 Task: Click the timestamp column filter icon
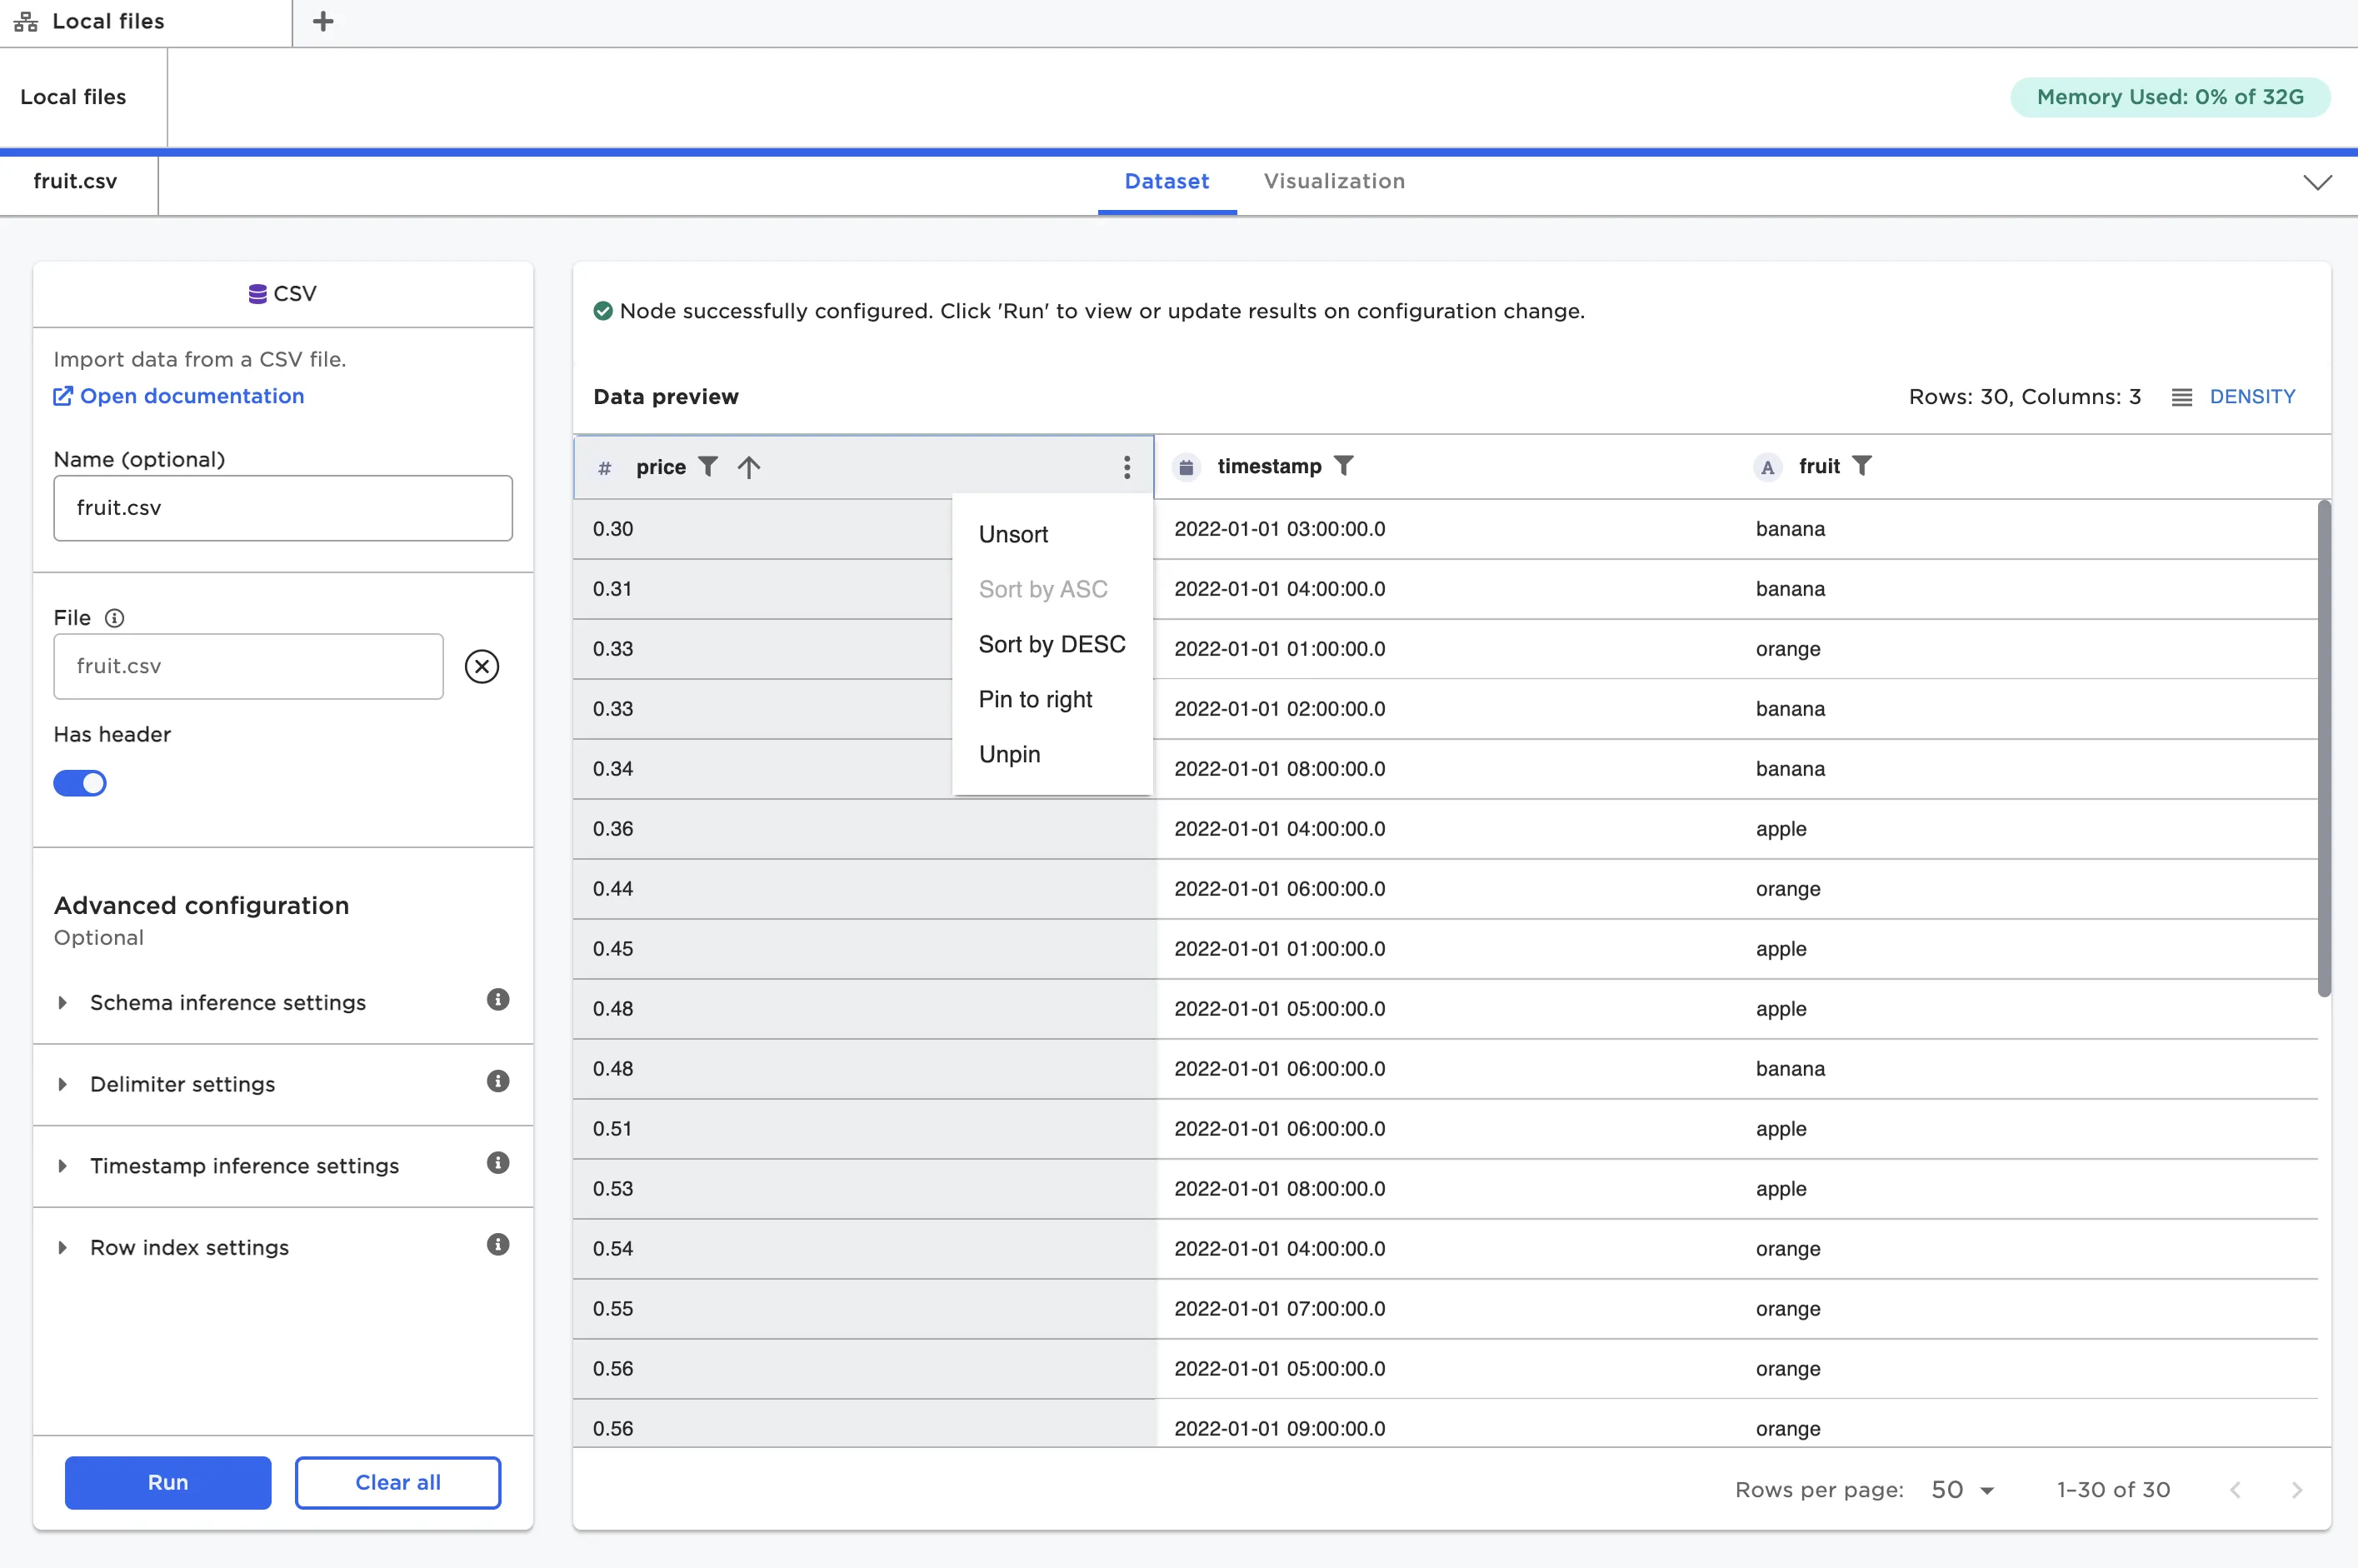[1344, 466]
